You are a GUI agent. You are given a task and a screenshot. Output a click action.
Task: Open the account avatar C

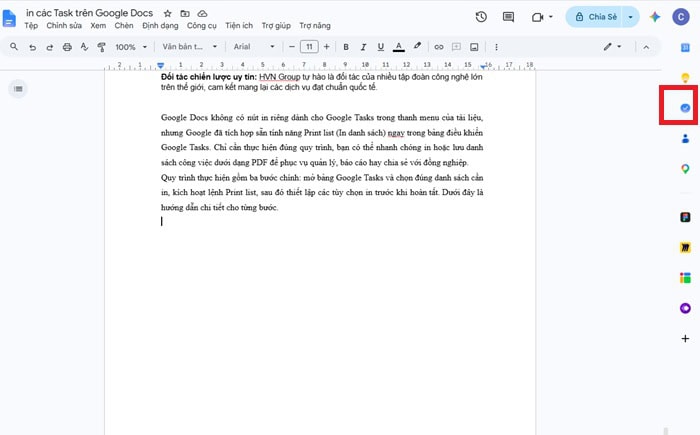click(x=681, y=17)
